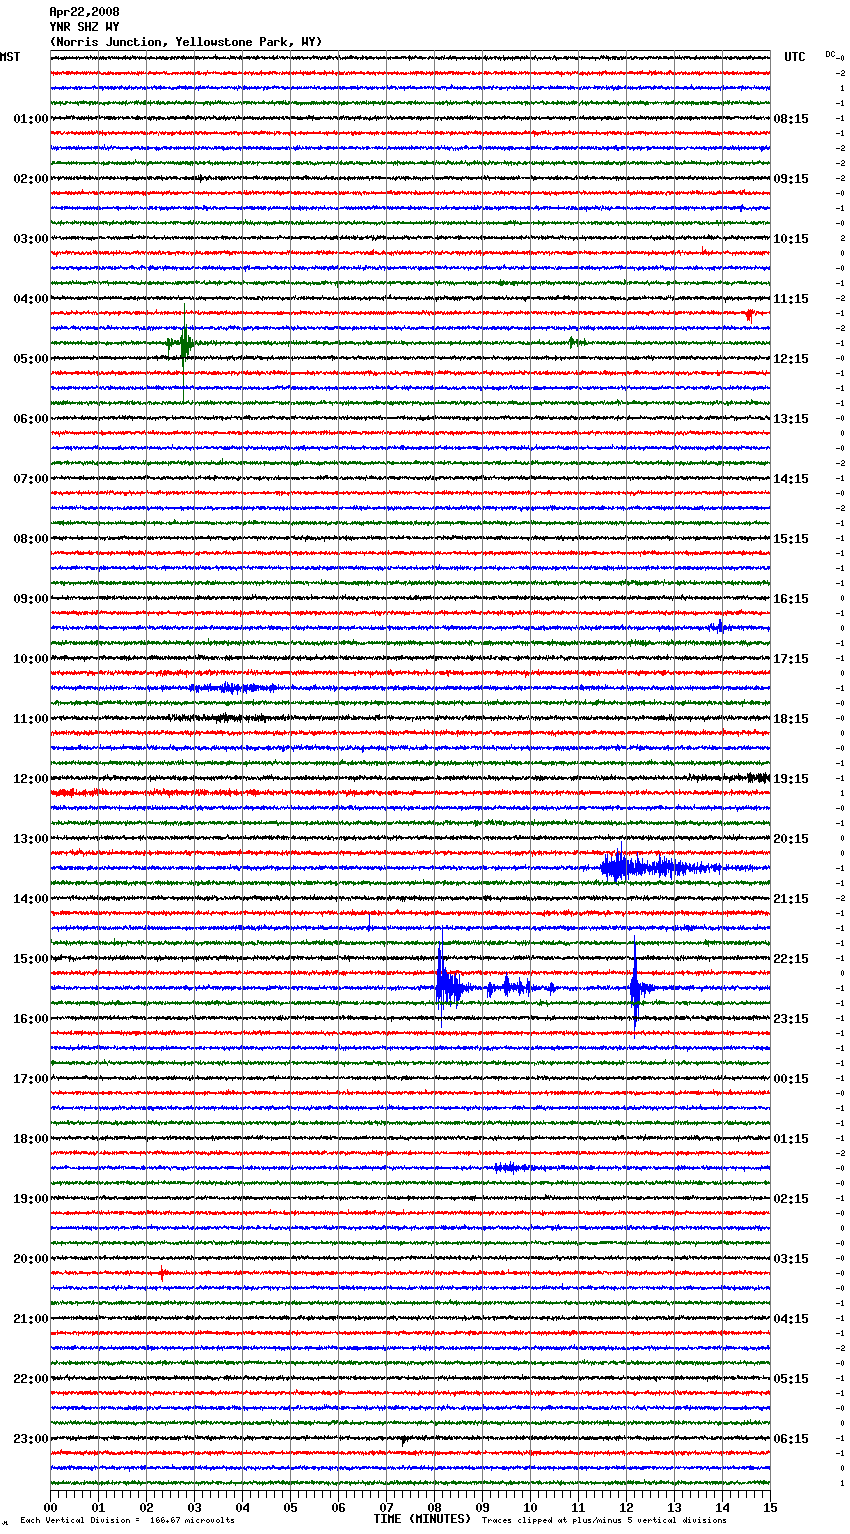The height and width of the screenshot is (1534, 850).
Task: Select the station code YNR SHZ WY
Action: click(x=84, y=27)
